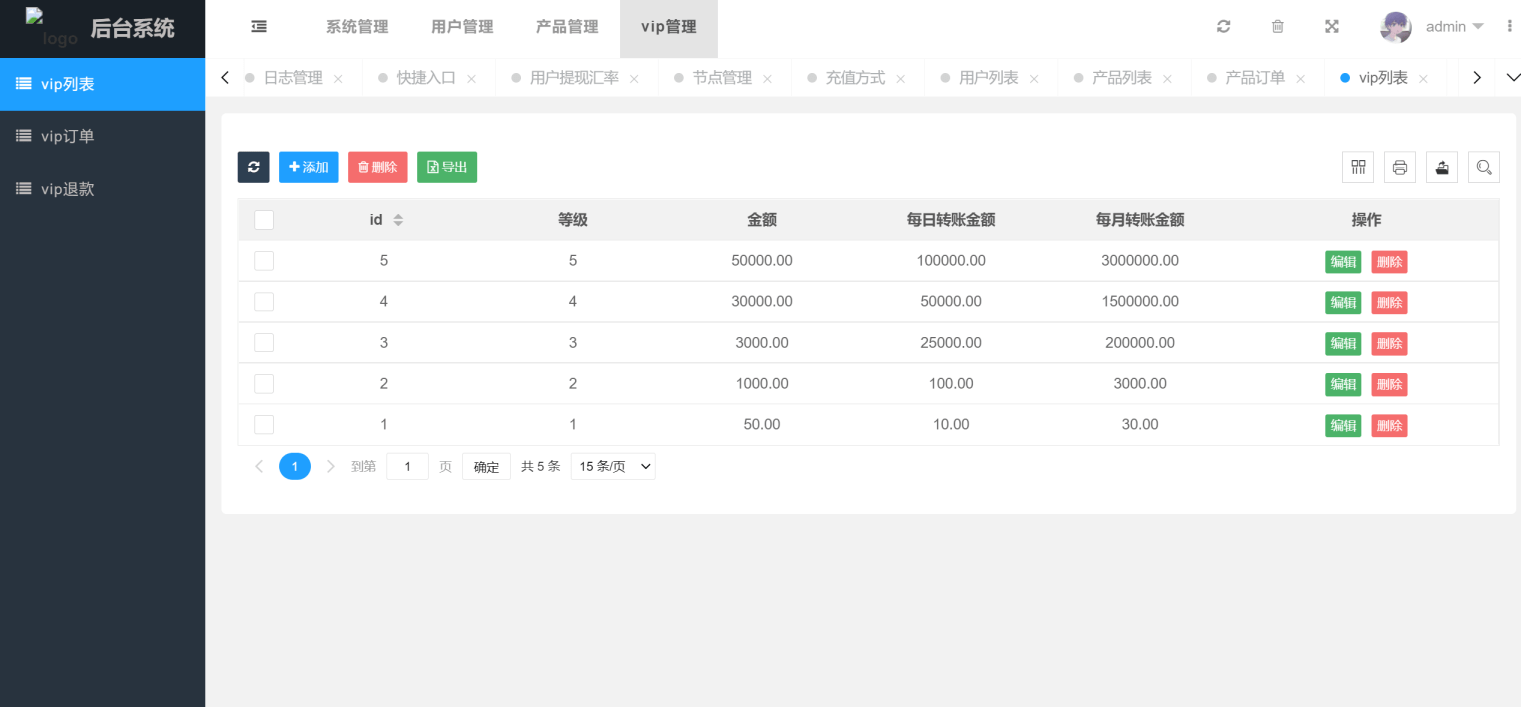Switch to the 日志管理 tab
Viewport: 1521px width, 707px height.
tap(293, 78)
